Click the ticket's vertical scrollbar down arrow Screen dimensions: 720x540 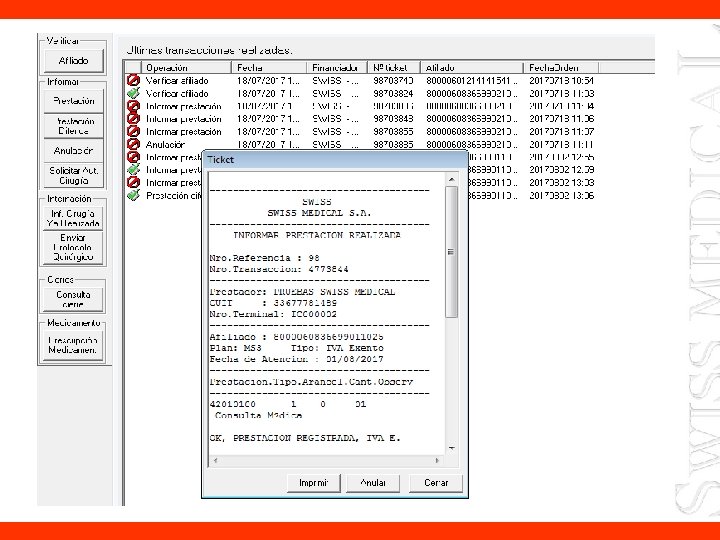pyautogui.click(x=451, y=448)
